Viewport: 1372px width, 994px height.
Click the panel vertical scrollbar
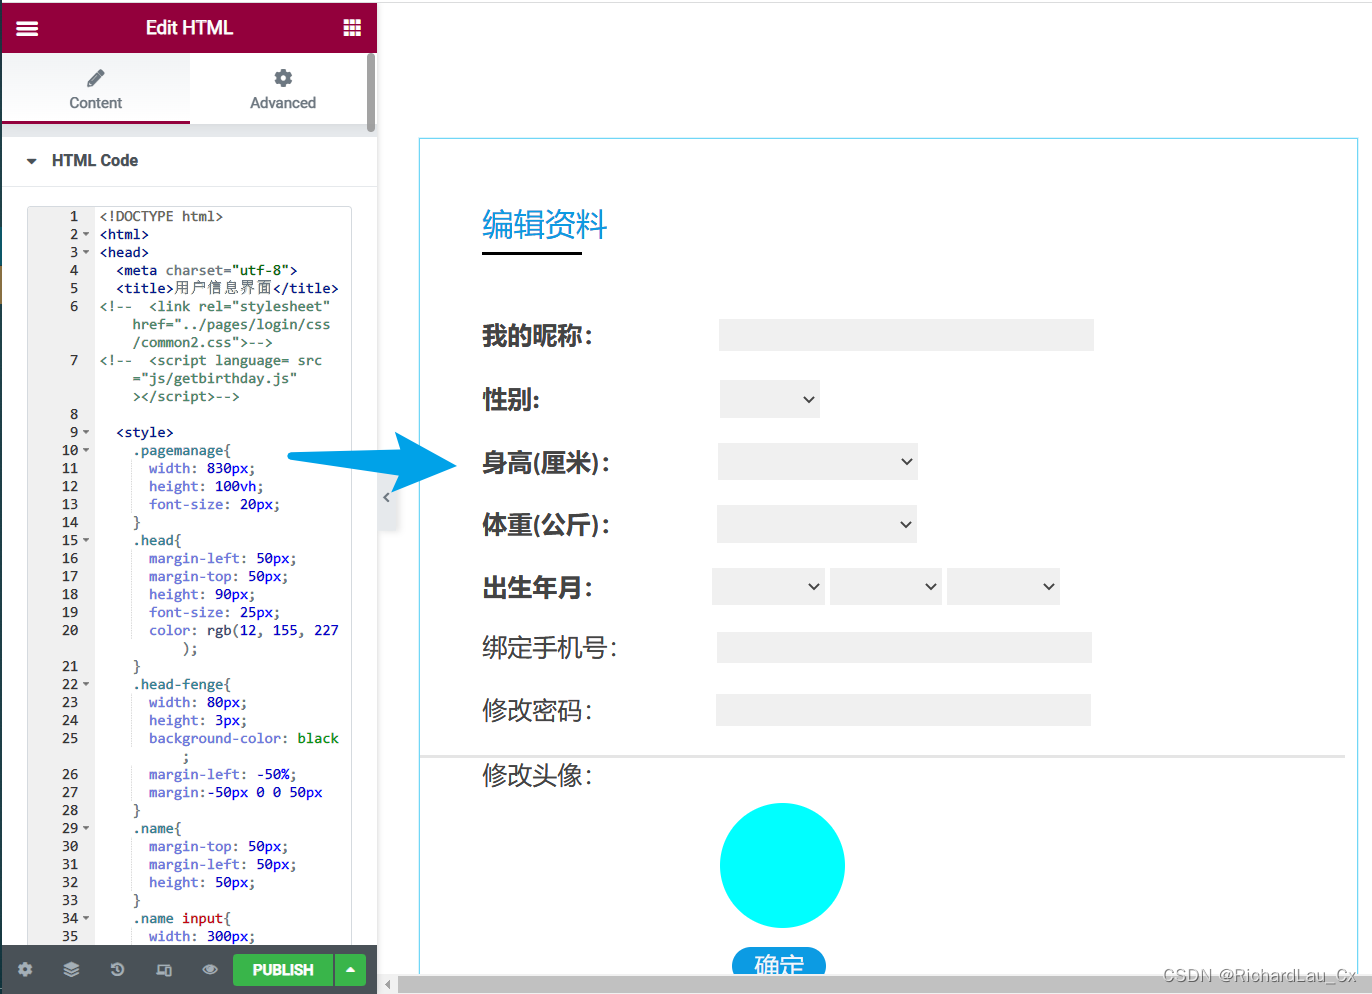click(x=371, y=93)
